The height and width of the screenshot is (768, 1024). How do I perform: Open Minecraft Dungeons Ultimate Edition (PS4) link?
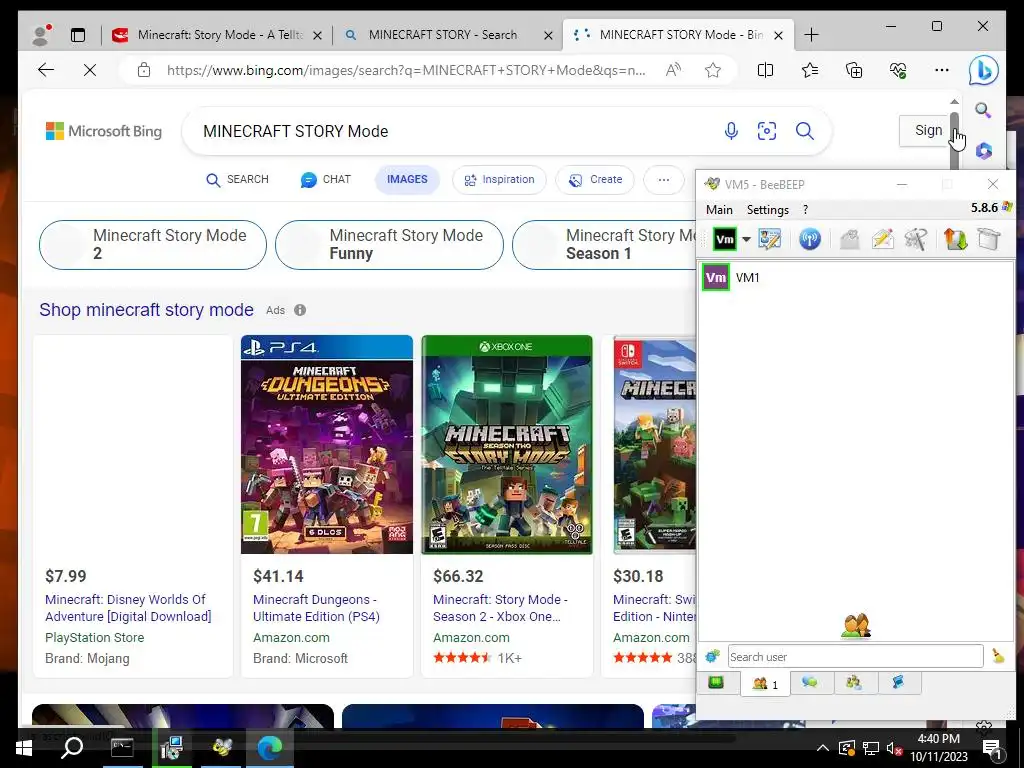pyautogui.click(x=316, y=608)
